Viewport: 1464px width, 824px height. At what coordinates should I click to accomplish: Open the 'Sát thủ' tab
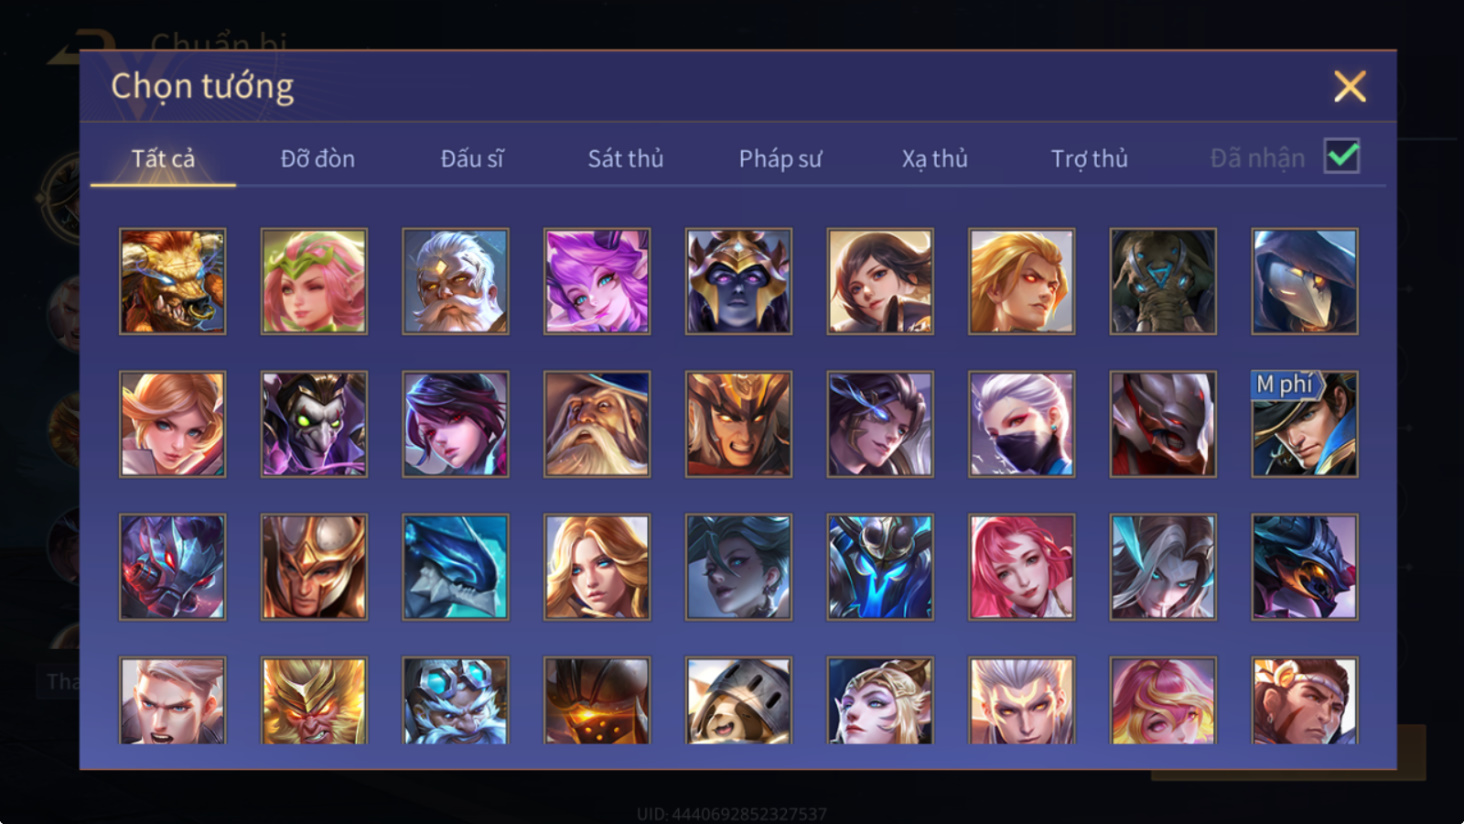[625, 158]
